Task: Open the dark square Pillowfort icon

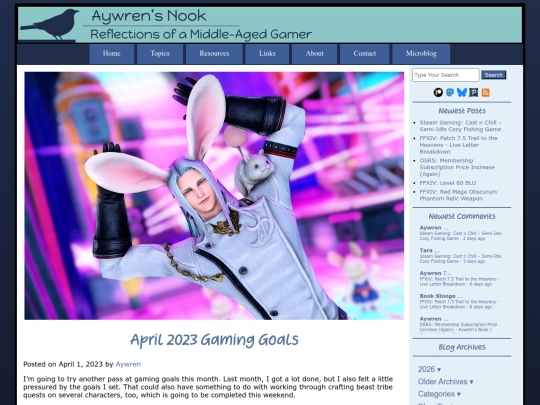Action: 474,92
